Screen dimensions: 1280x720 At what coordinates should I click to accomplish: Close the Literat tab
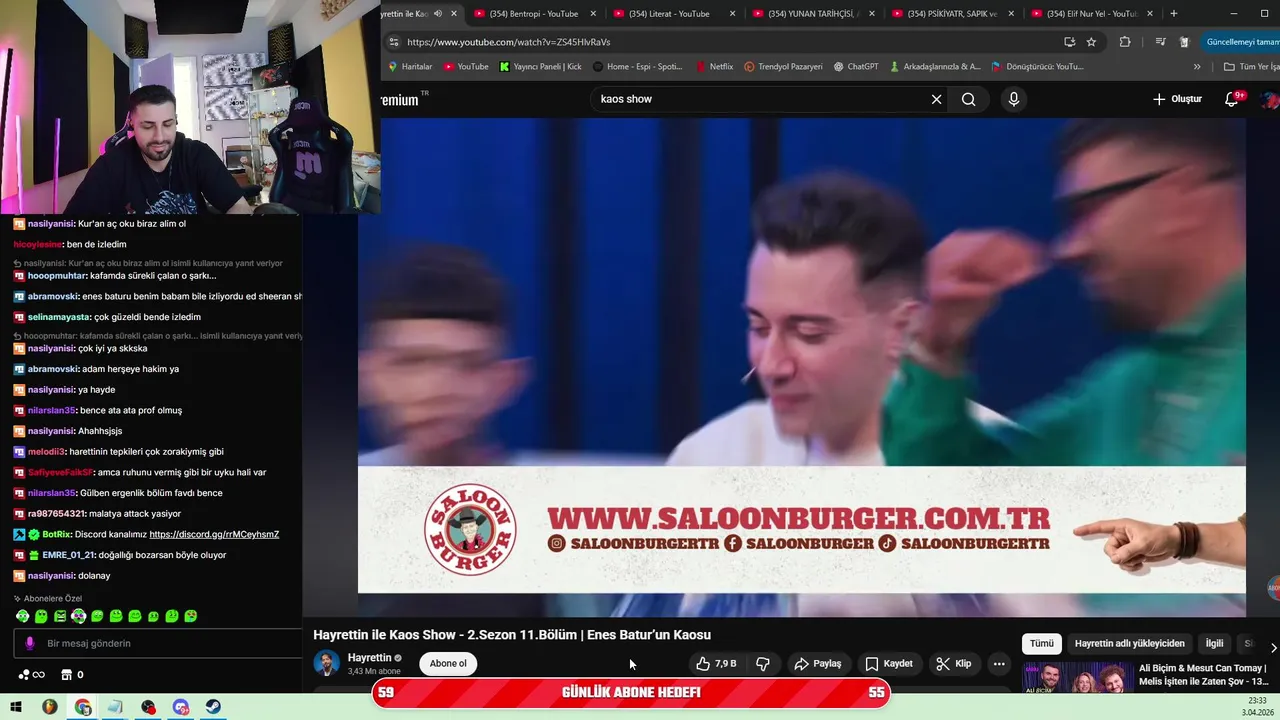pyautogui.click(x=732, y=14)
